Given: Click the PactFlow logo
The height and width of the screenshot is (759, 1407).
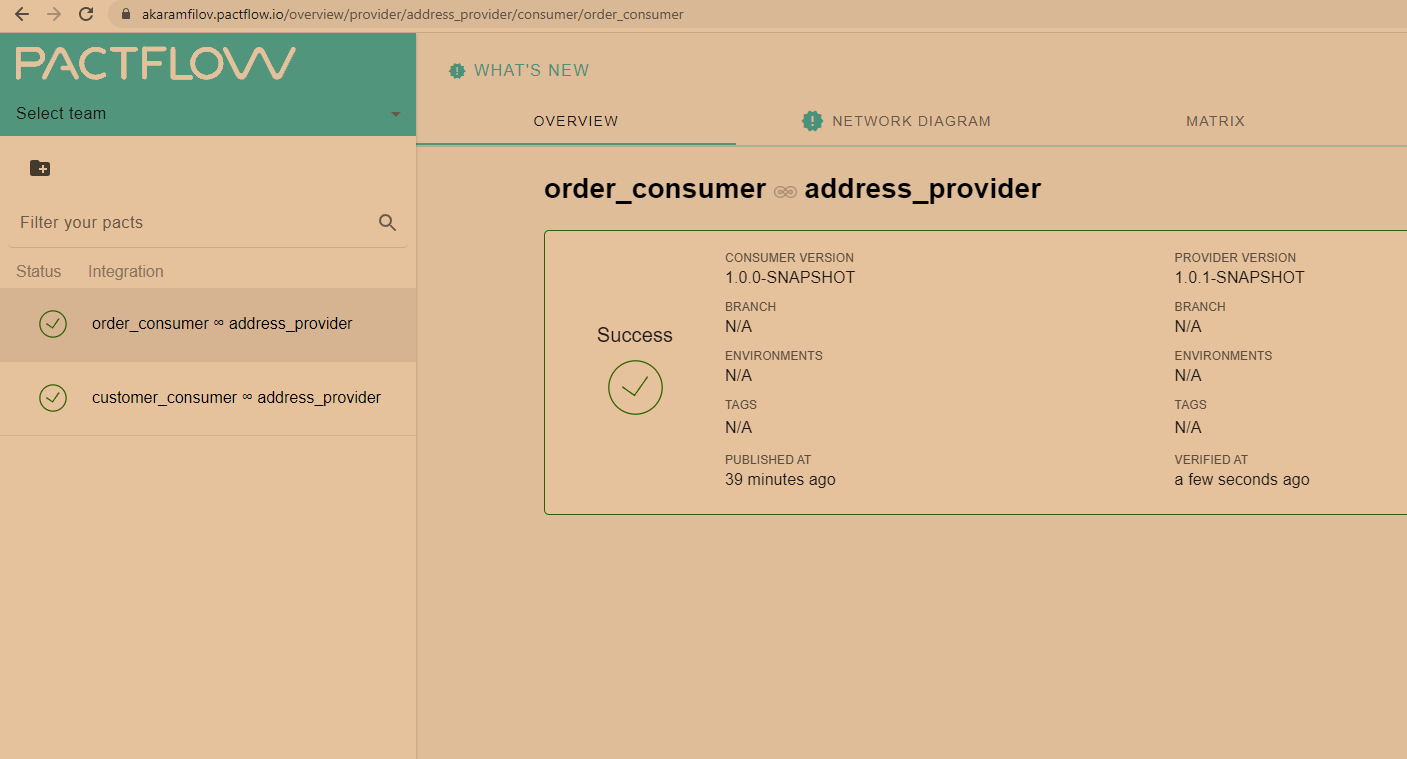Looking at the screenshot, I should pos(156,63).
